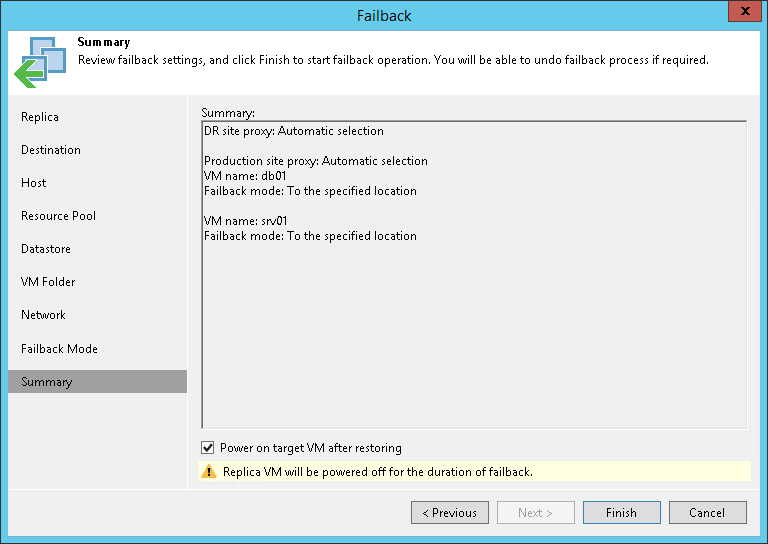768x544 pixels.
Task: Click the Failback title bar
Action: tap(384, 15)
